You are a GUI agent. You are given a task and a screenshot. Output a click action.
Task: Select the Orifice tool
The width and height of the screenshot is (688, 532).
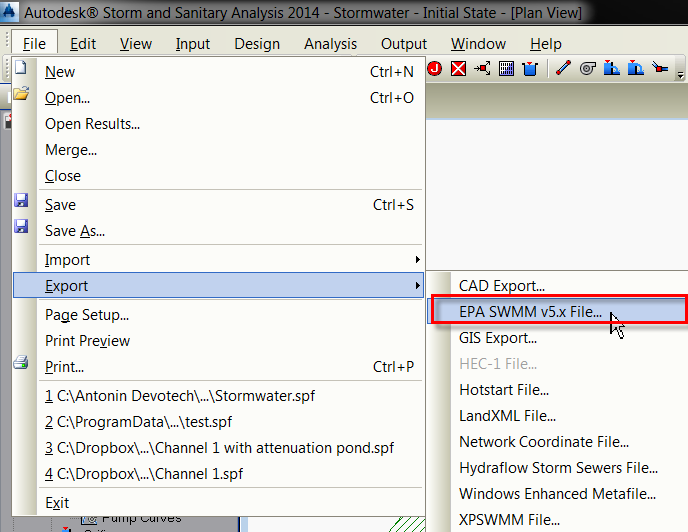point(612,68)
